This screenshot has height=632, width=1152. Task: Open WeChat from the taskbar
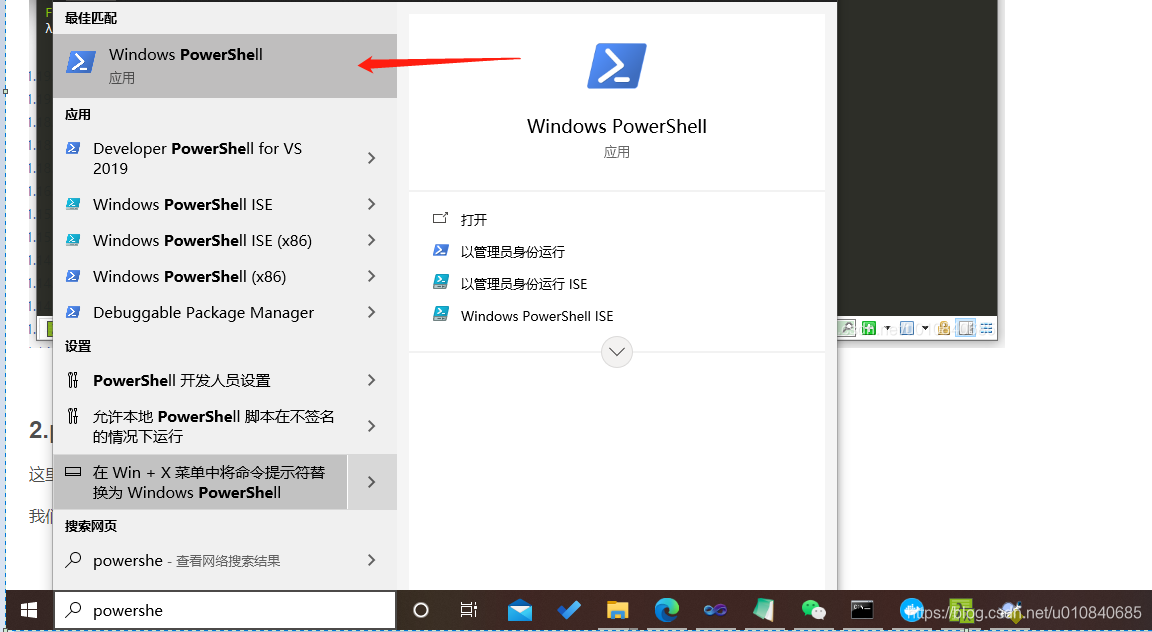813,610
